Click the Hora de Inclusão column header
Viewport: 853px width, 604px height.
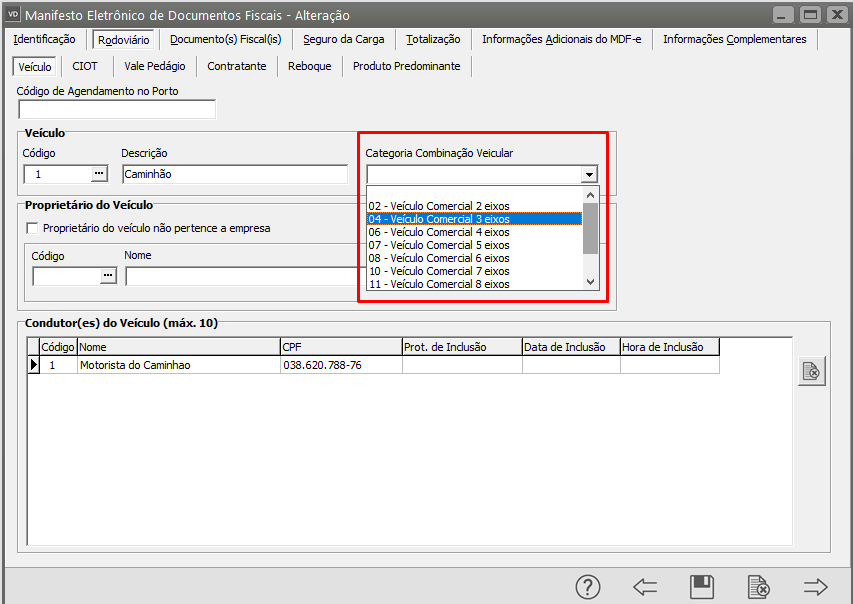[670, 347]
